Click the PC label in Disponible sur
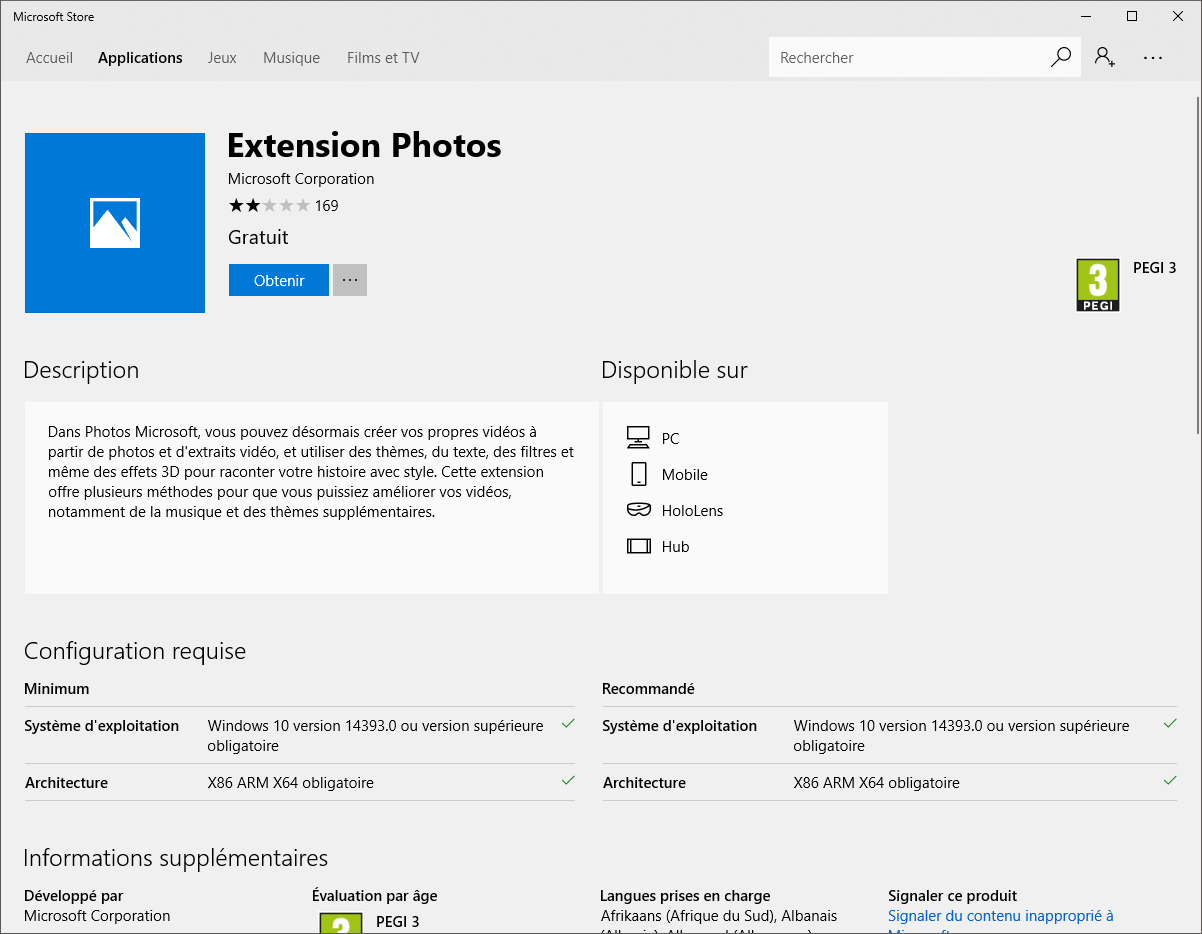 pyautogui.click(x=670, y=439)
